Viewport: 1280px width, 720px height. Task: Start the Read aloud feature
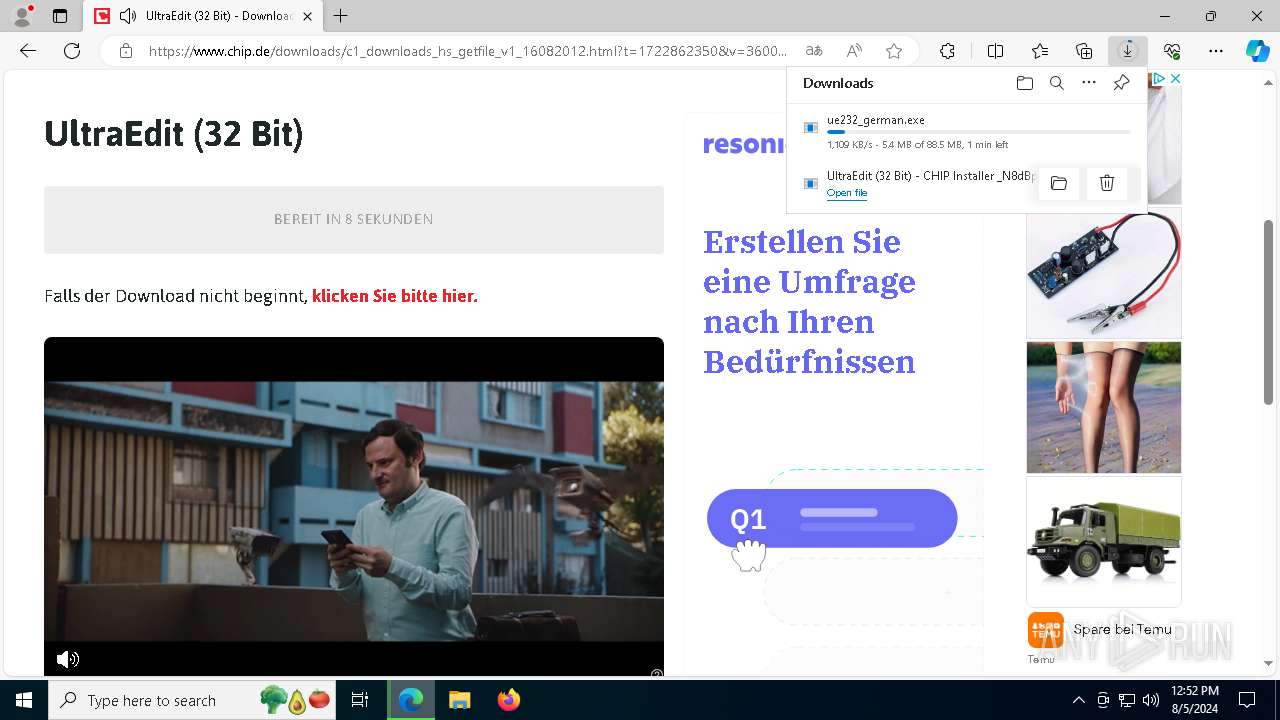pyautogui.click(x=854, y=51)
